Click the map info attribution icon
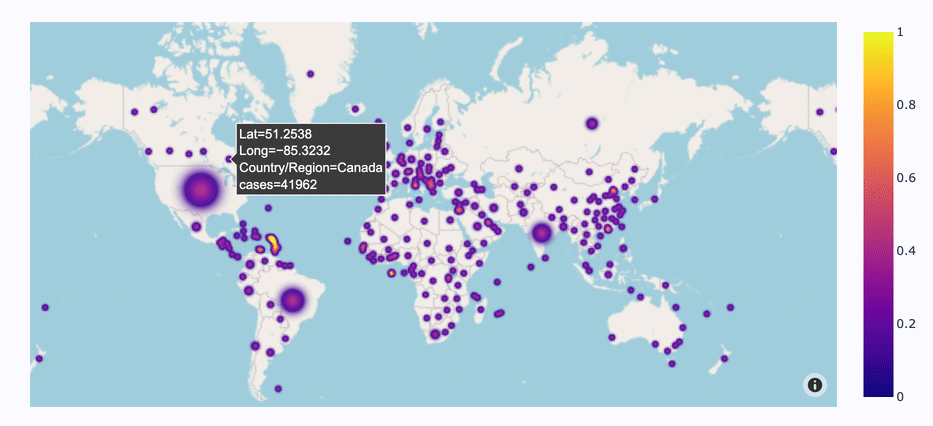 tap(815, 385)
